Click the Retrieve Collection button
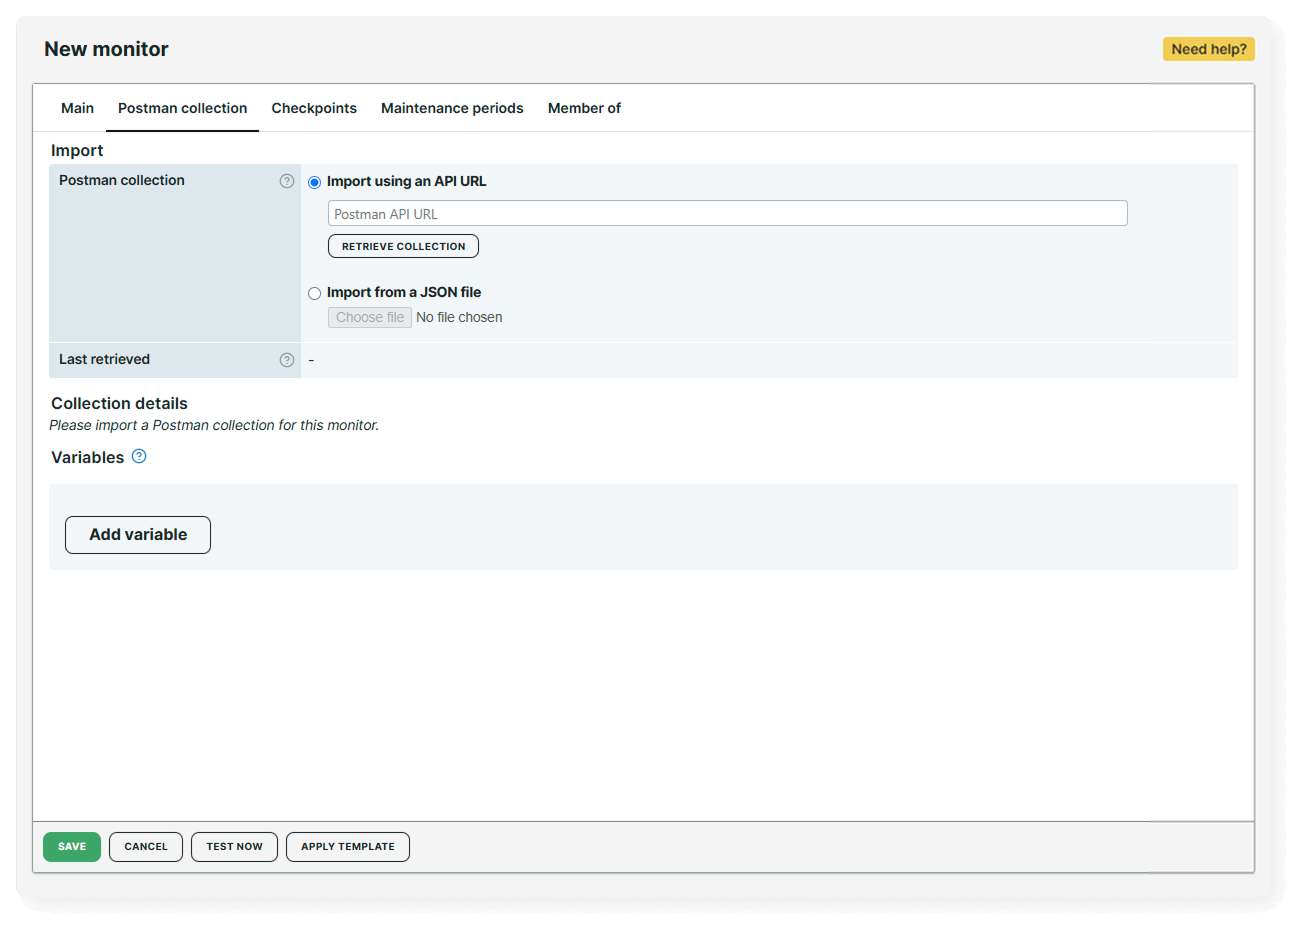1303x929 pixels. (403, 246)
